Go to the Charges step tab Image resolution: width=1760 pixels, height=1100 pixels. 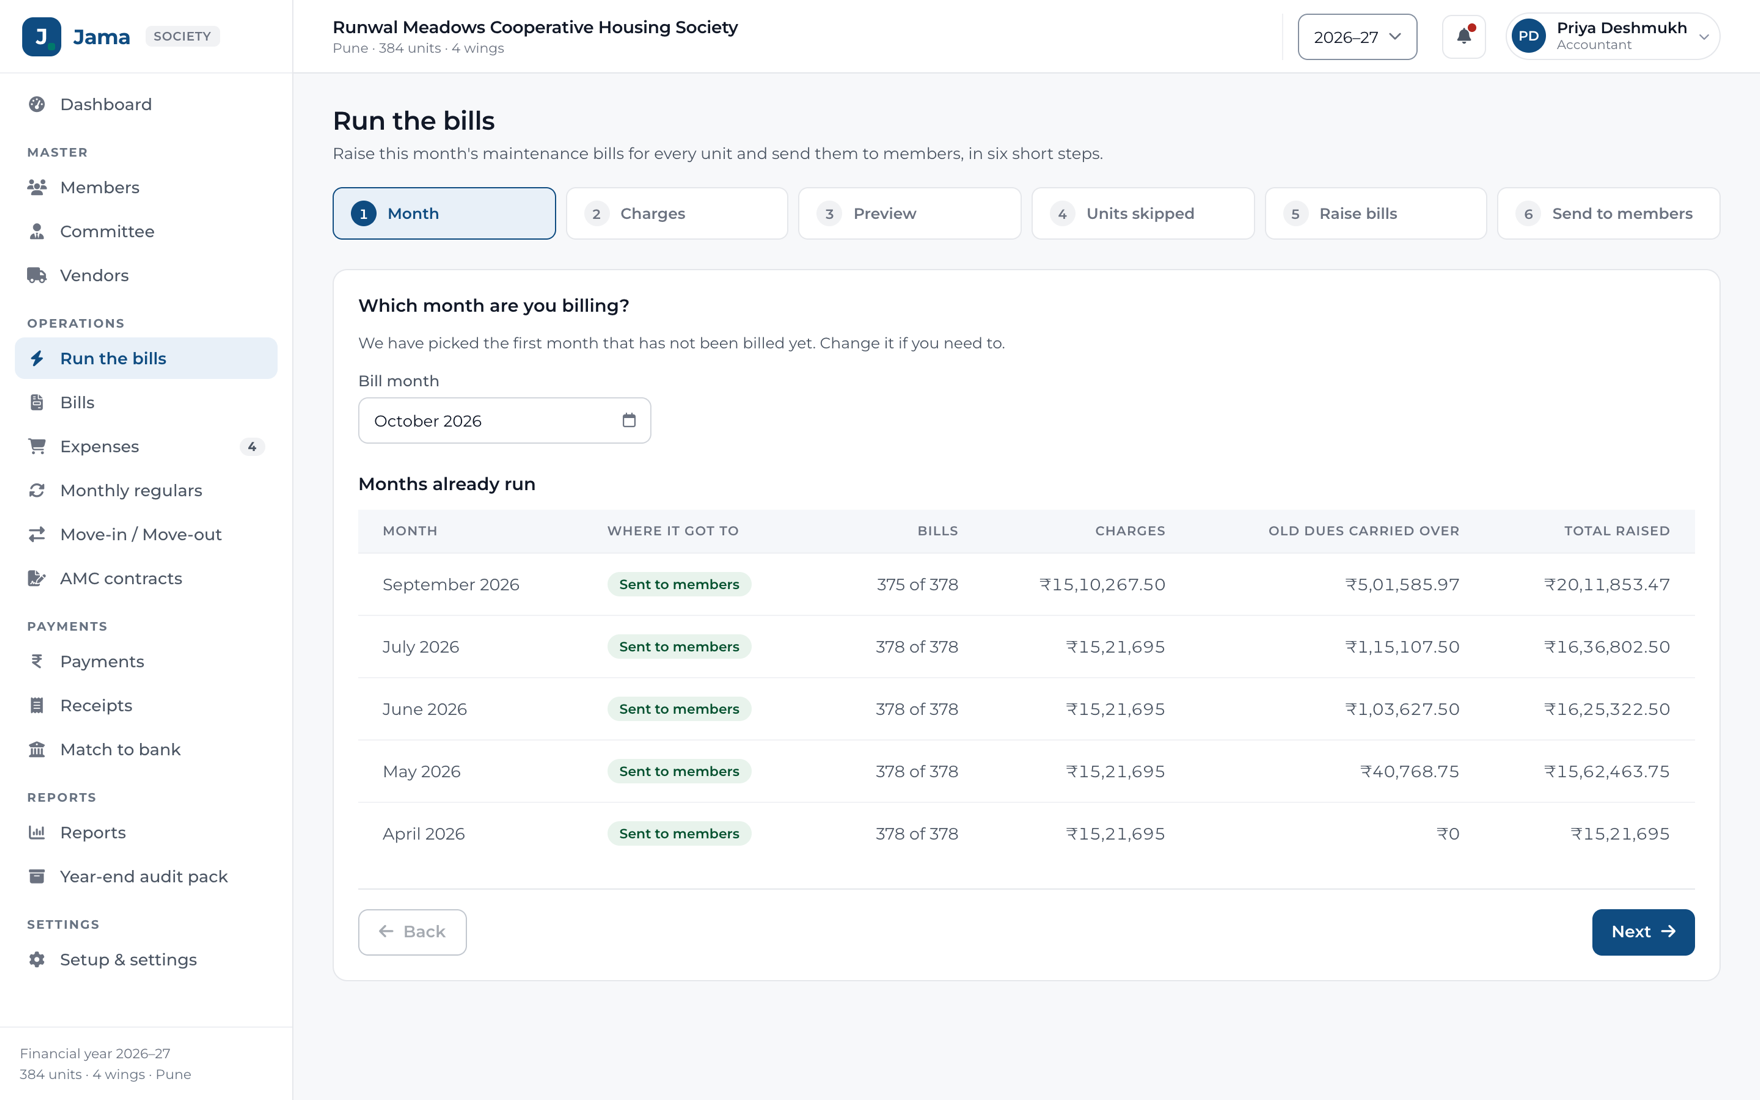click(677, 213)
